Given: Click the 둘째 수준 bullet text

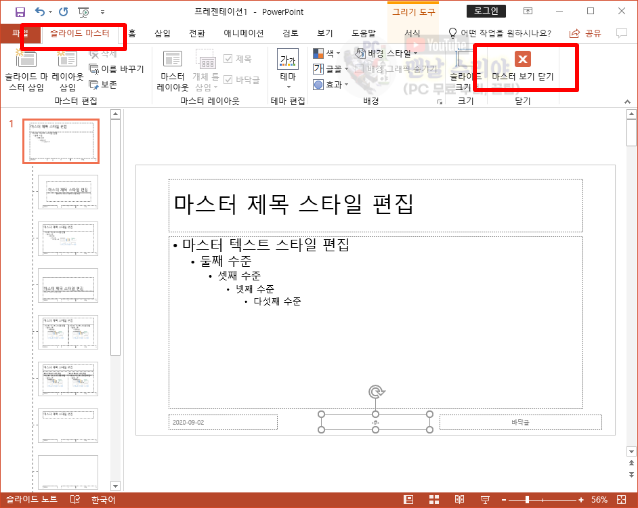Looking at the screenshot, I should click(226, 261).
